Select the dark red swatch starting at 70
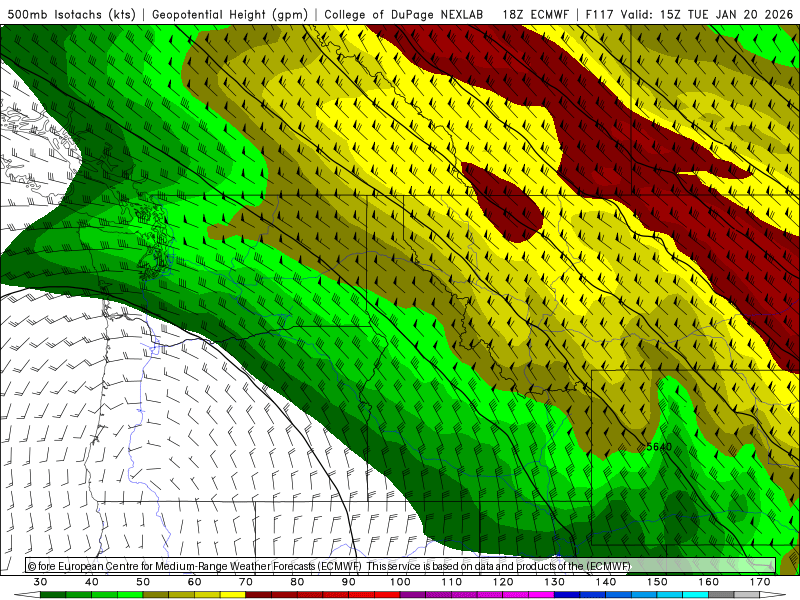The height and width of the screenshot is (600, 800). click(x=259, y=594)
